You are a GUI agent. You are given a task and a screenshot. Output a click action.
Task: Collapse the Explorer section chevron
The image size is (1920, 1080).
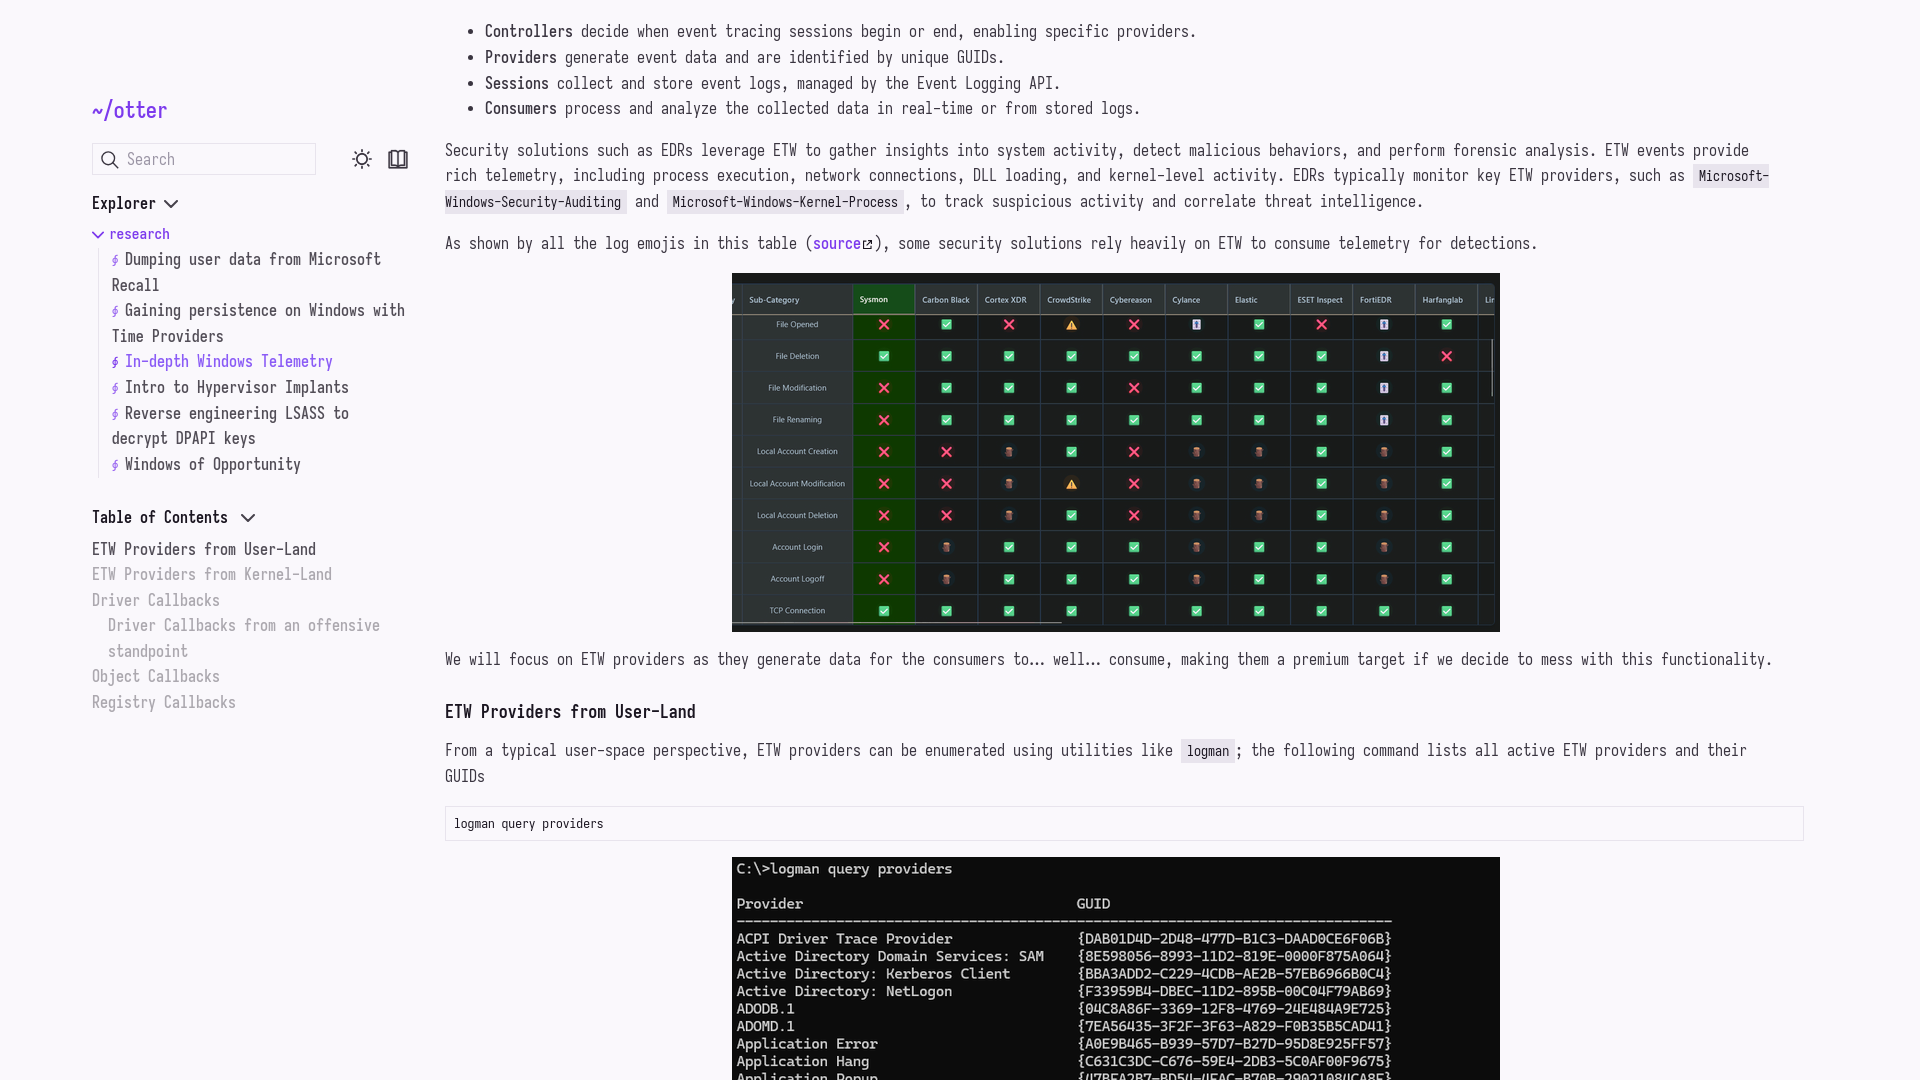(171, 204)
